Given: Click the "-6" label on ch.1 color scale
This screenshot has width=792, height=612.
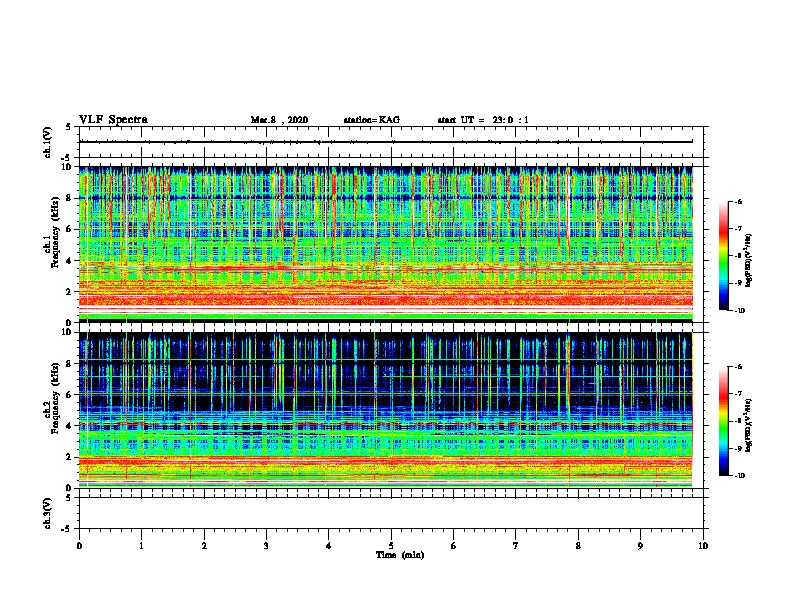Looking at the screenshot, I should click(738, 202).
